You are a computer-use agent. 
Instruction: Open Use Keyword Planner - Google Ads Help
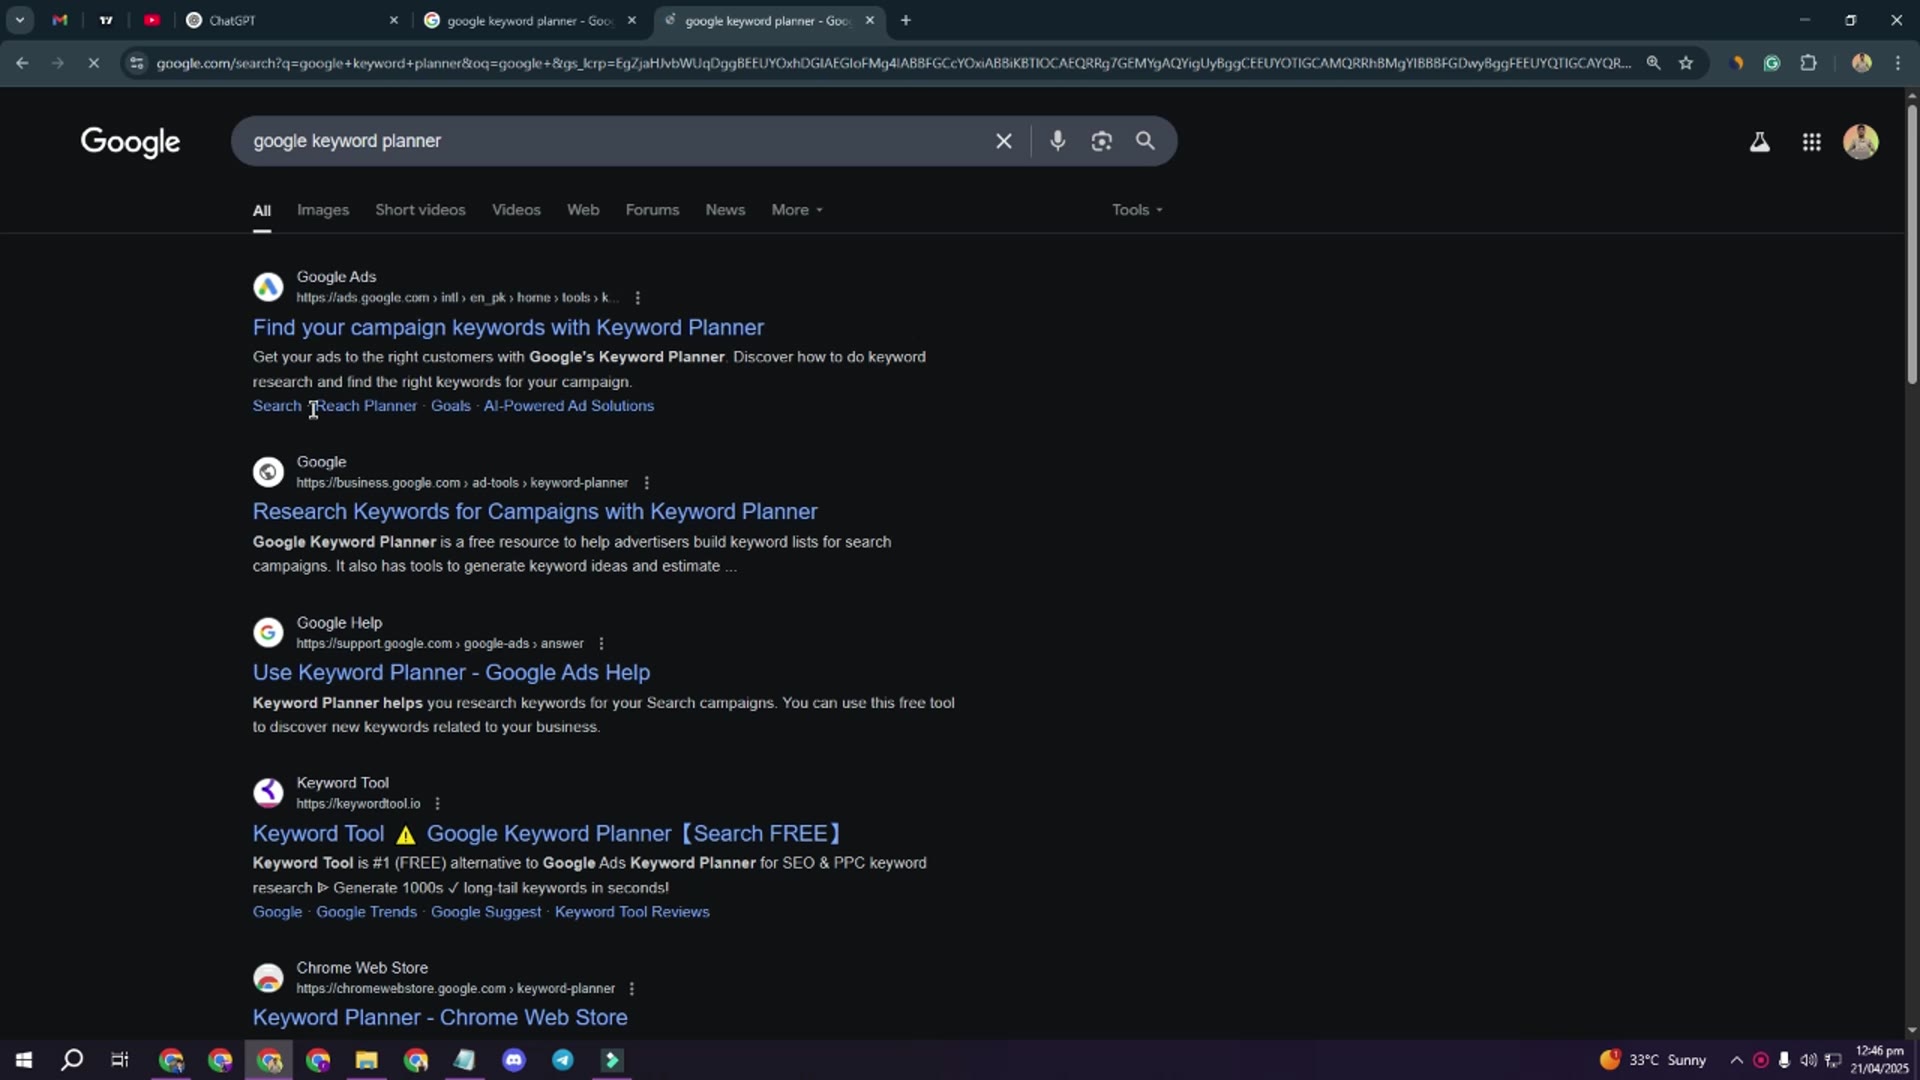[x=451, y=673]
